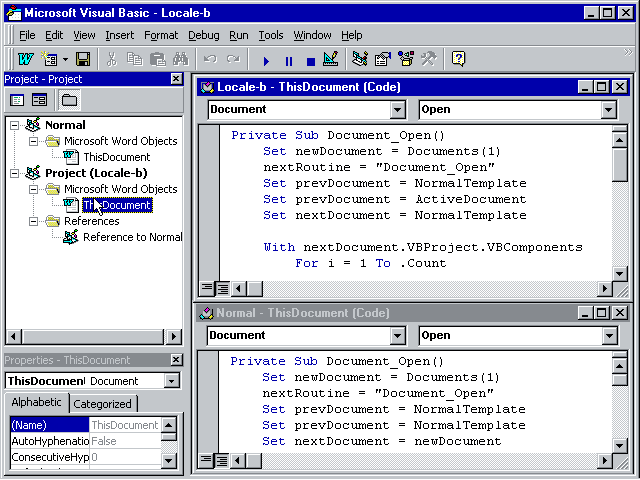Collapse Microsoft Word Objects under Normal

coord(33,141)
